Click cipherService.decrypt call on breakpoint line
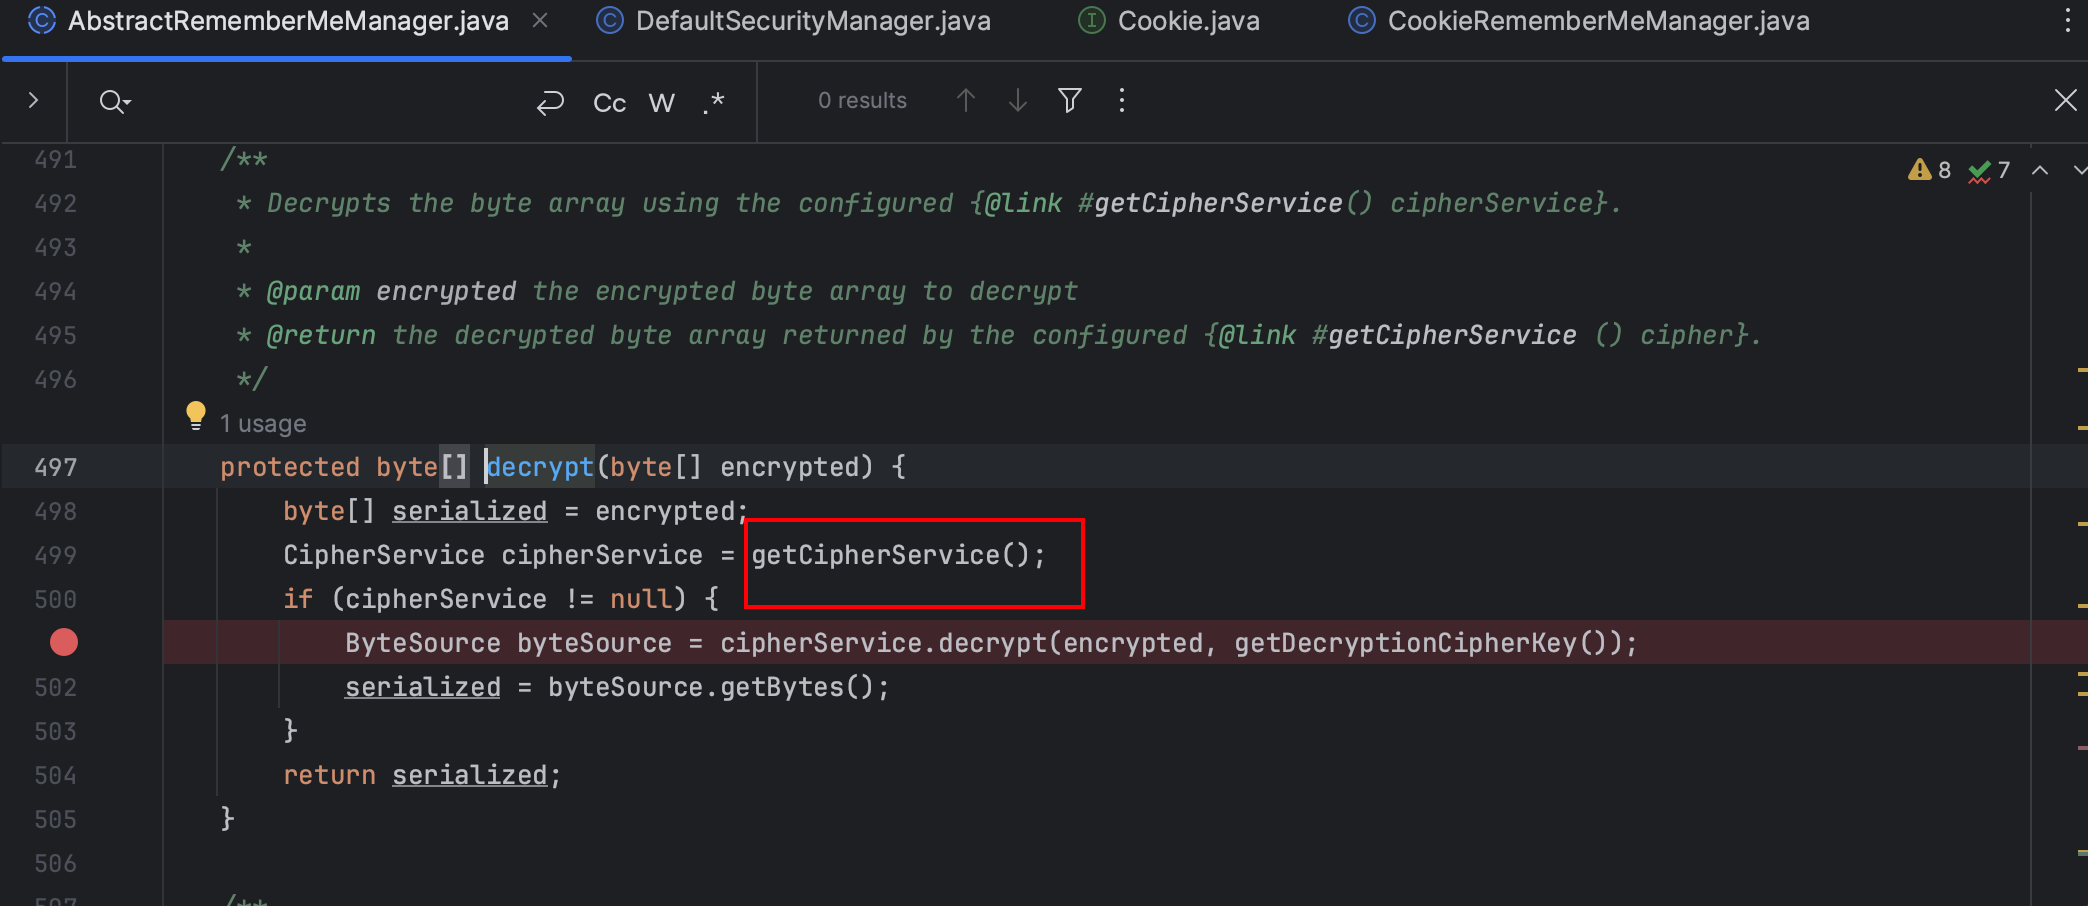Viewport: 2088px width, 906px height. pos(883,643)
